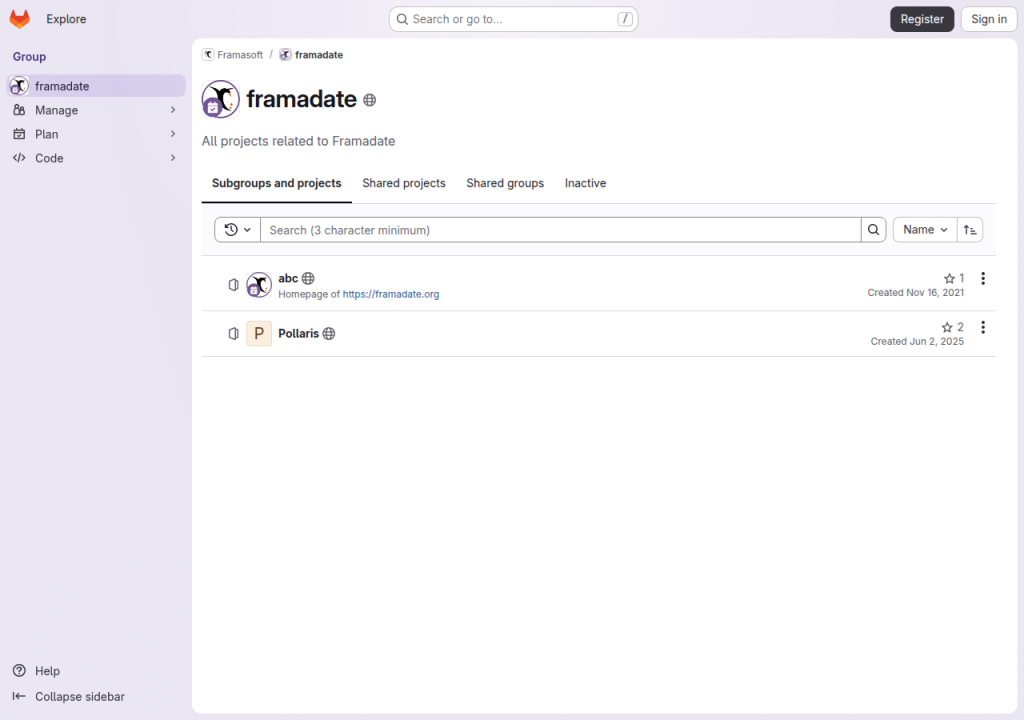Open the recent searches history dropdown
The image size is (1024, 720).
238,230
